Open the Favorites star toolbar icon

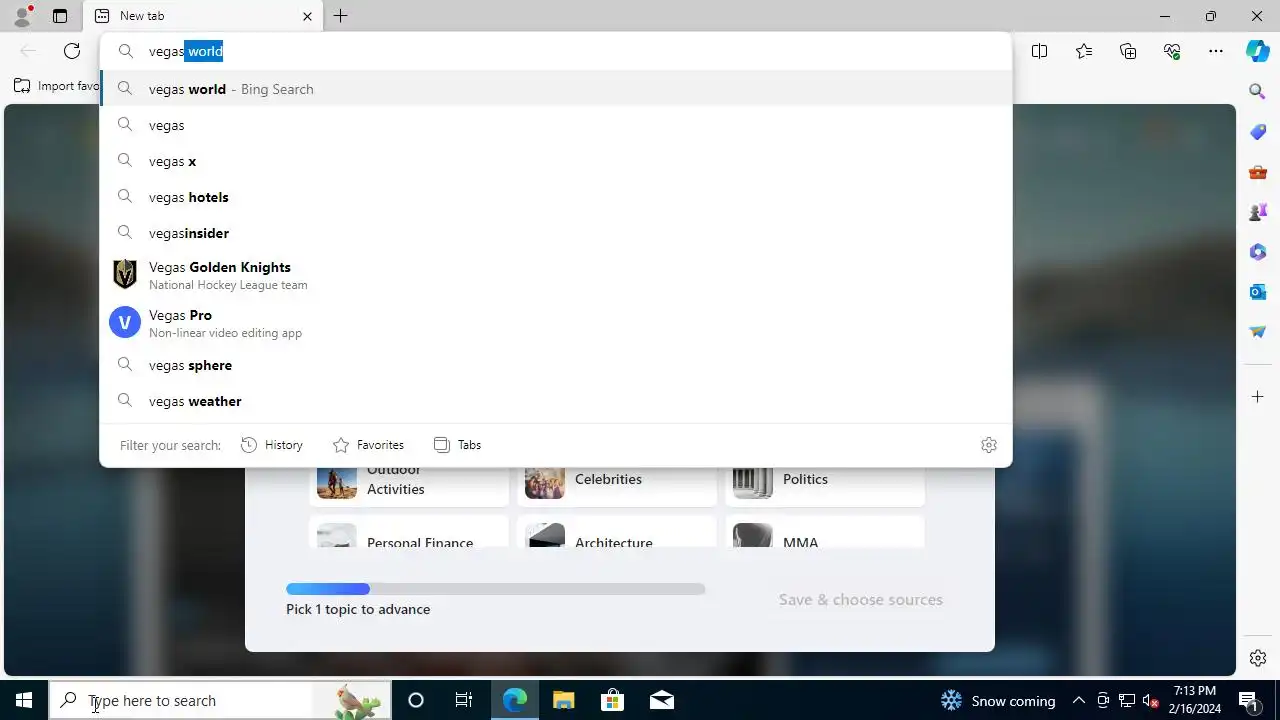(x=1084, y=51)
